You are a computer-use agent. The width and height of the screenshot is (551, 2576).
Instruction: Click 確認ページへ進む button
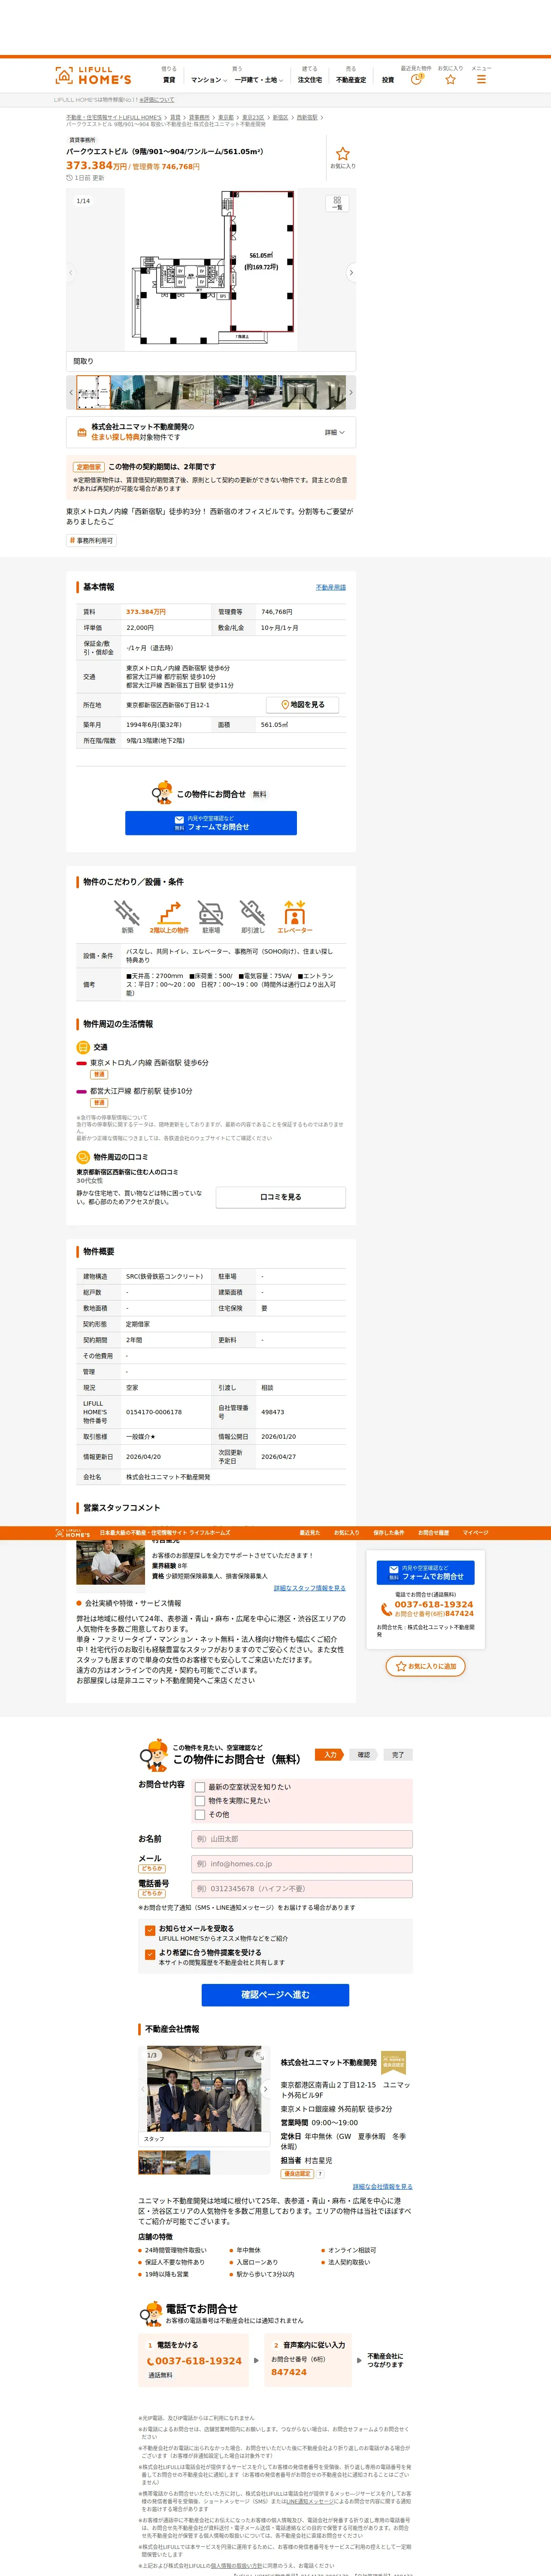pyautogui.click(x=275, y=1995)
